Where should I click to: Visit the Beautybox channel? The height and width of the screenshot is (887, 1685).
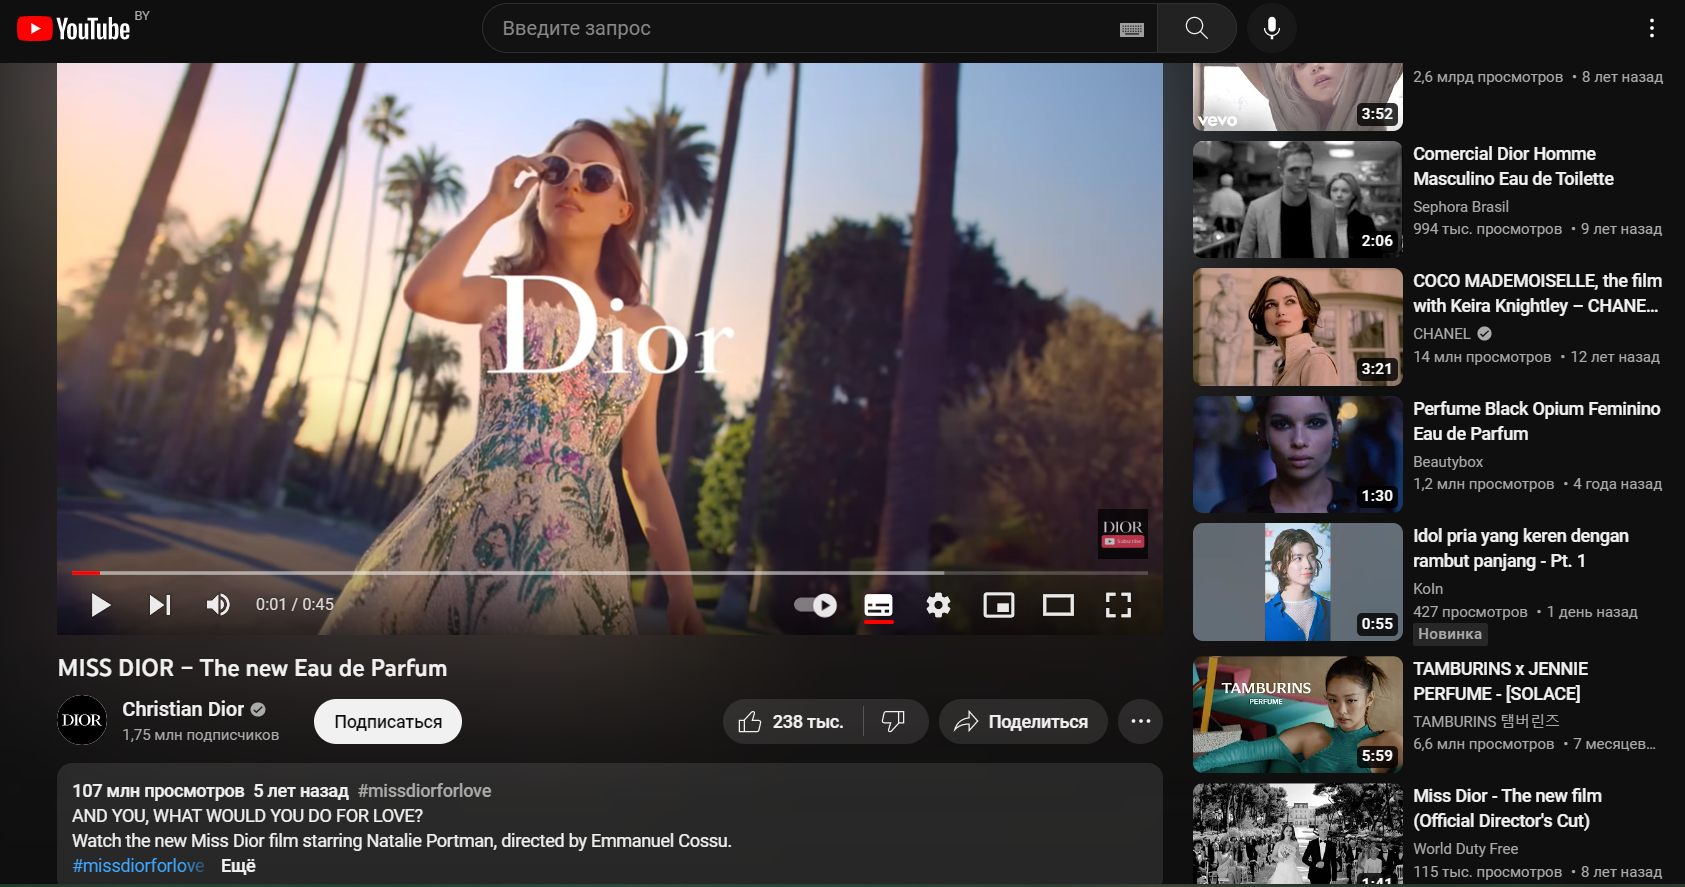(1448, 462)
